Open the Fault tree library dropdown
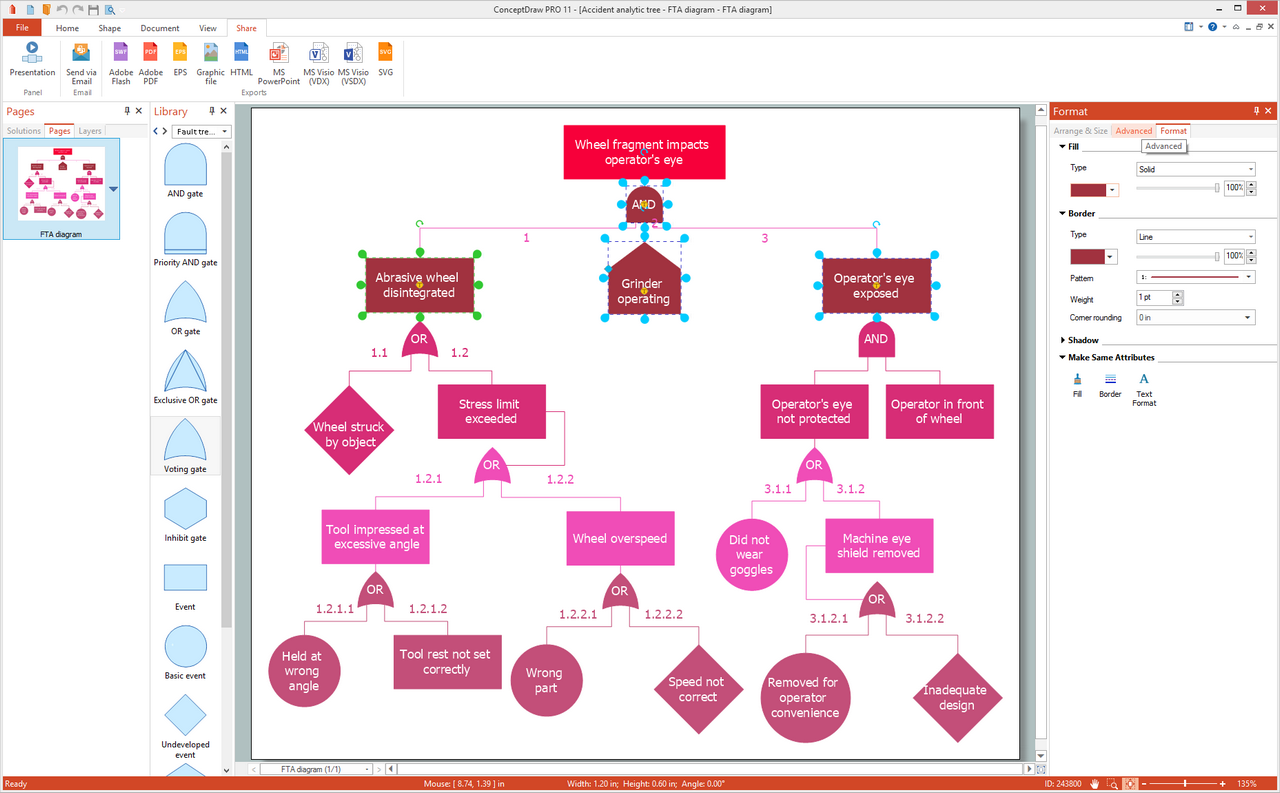 coord(202,131)
